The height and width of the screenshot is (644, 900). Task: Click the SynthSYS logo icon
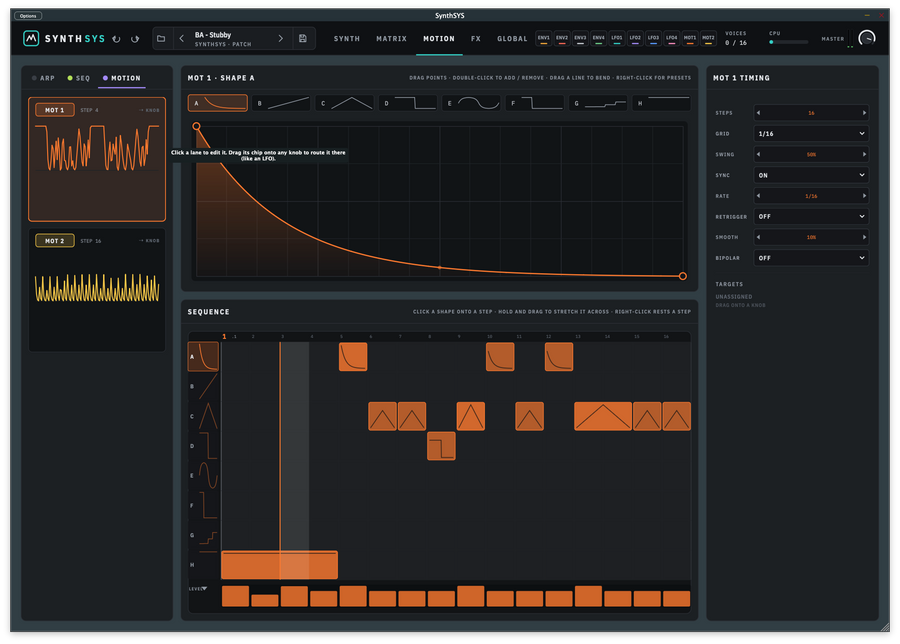pyautogui.click(x=31, y=38)
